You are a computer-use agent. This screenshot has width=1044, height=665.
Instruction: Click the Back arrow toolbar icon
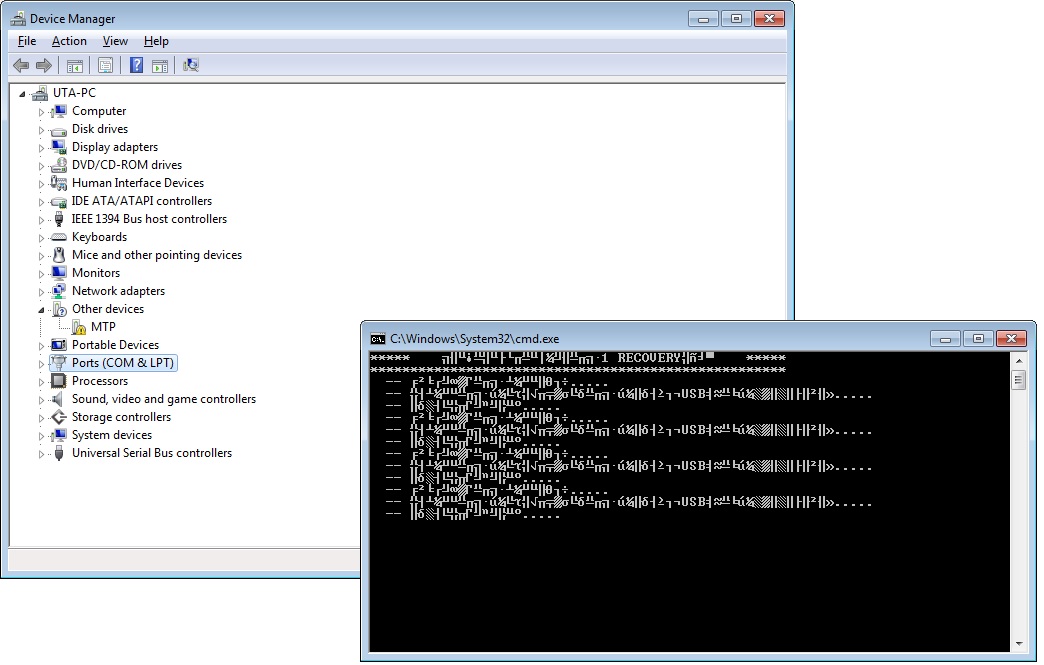point(21,65)
